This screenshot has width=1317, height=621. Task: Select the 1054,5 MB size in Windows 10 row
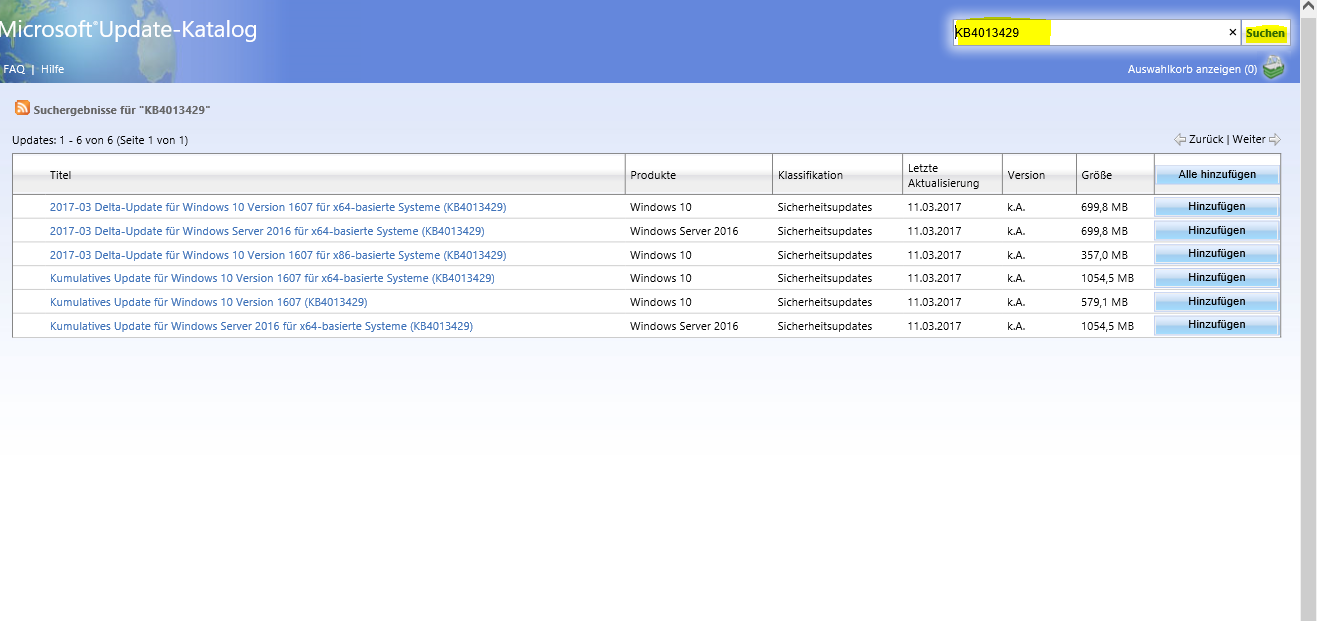tap(1107, 278)
